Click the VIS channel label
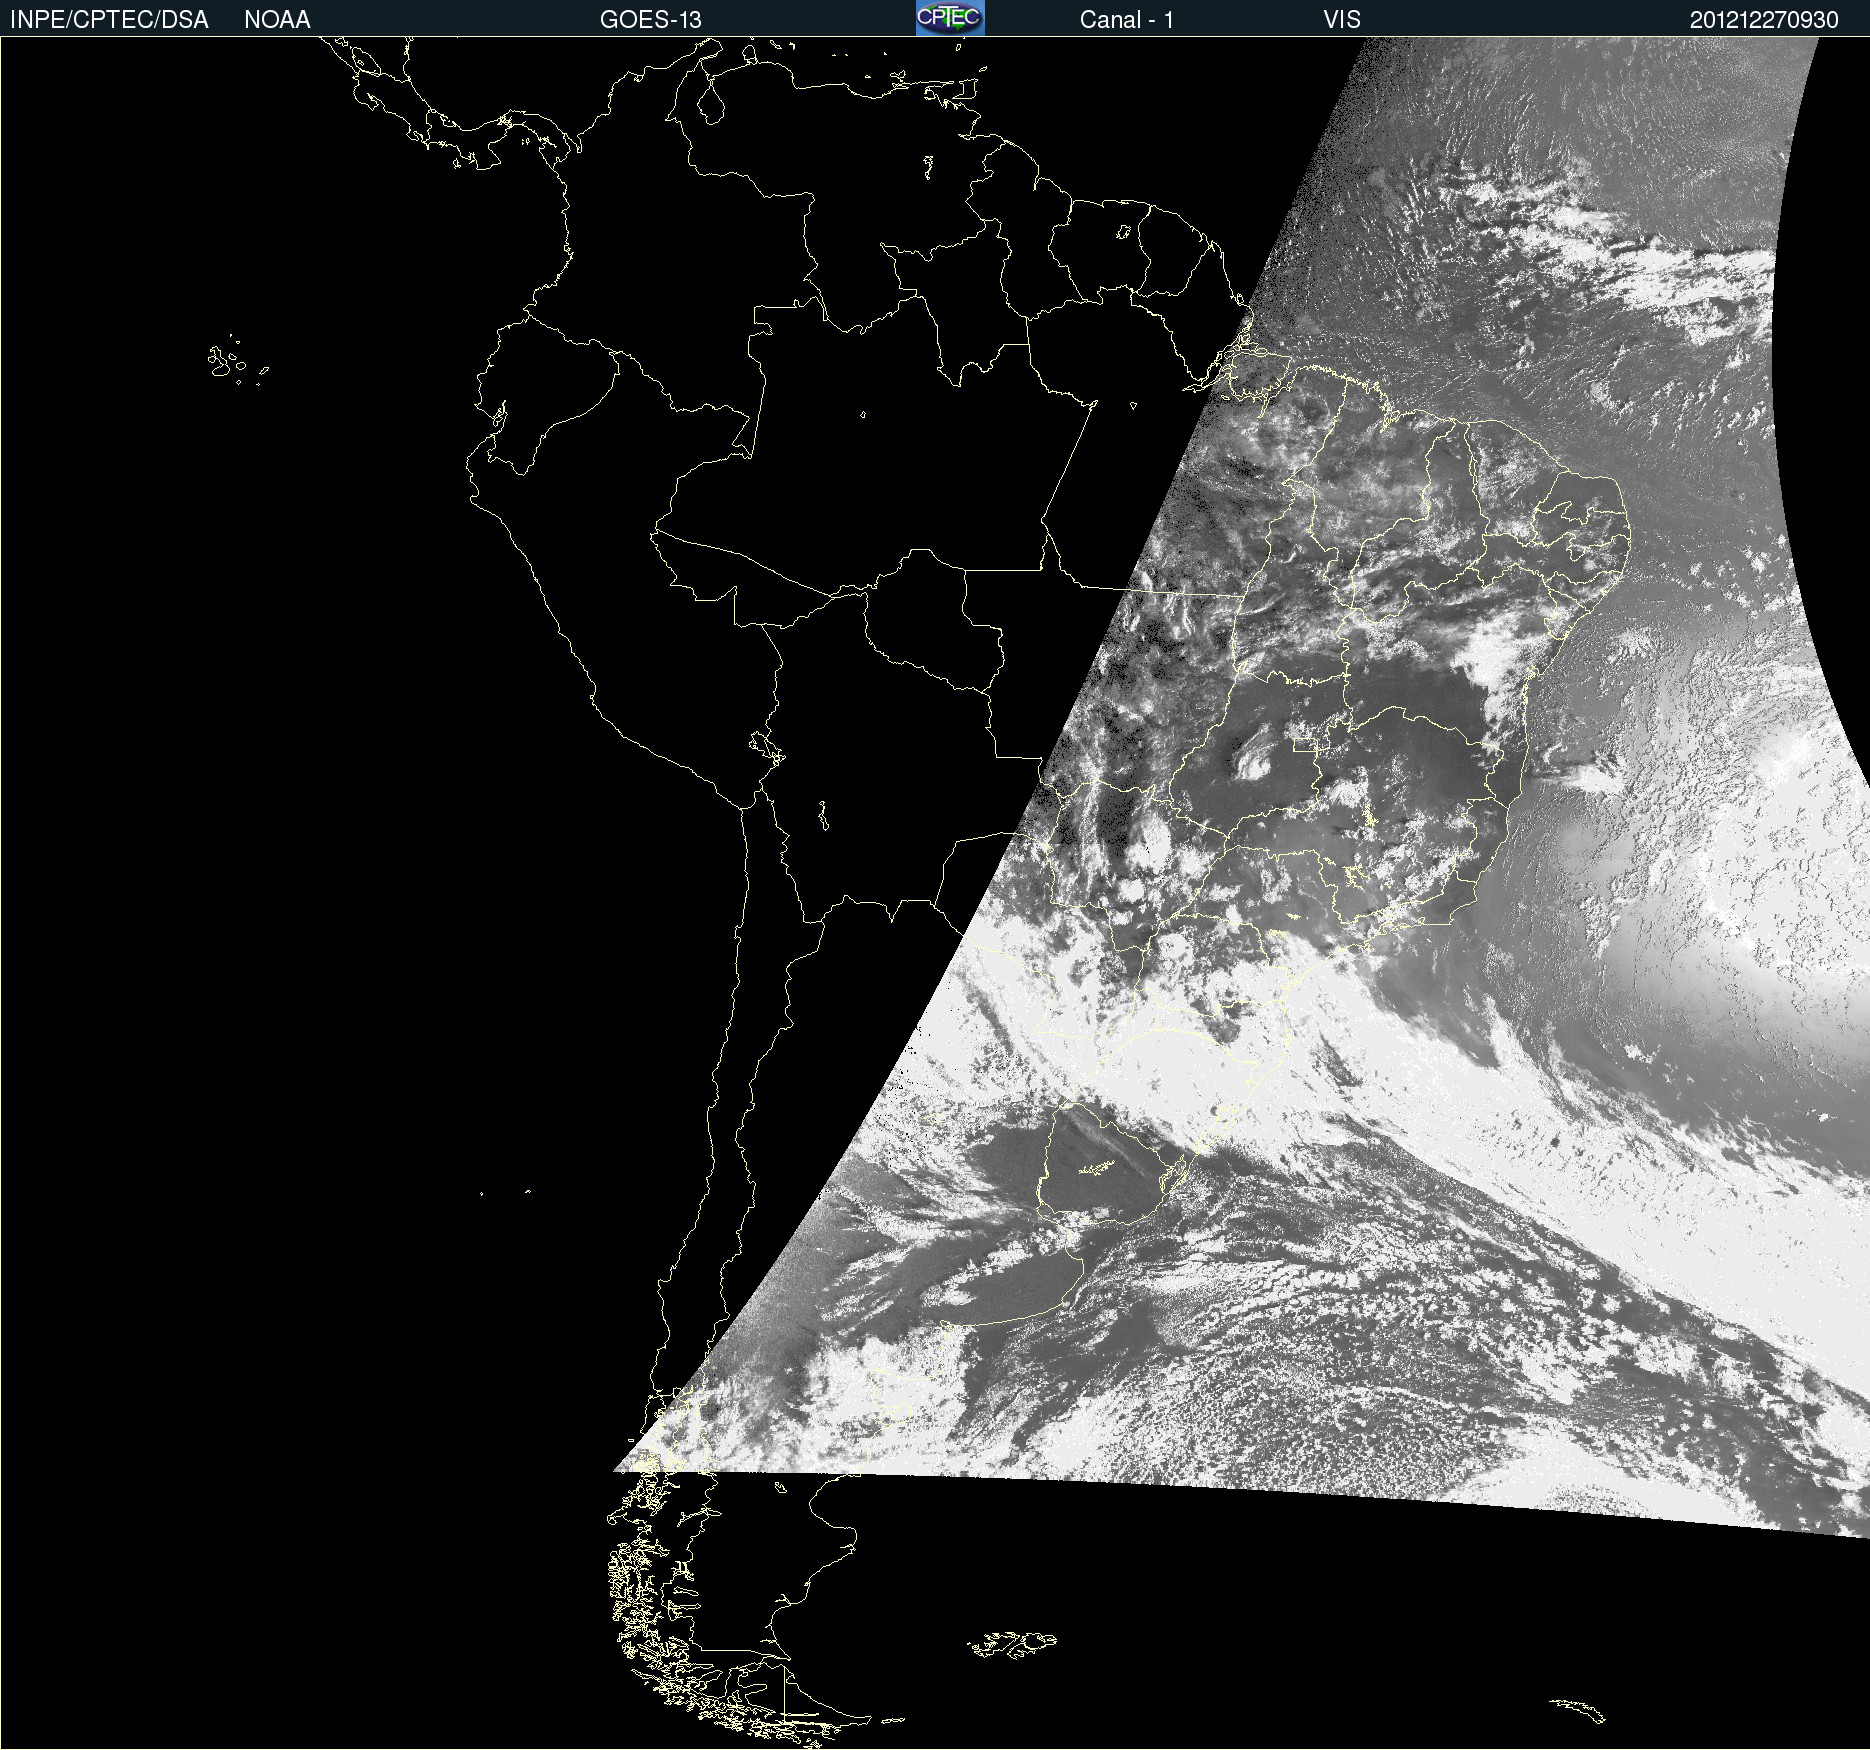The image size is (1870, 1750). 1341,20
